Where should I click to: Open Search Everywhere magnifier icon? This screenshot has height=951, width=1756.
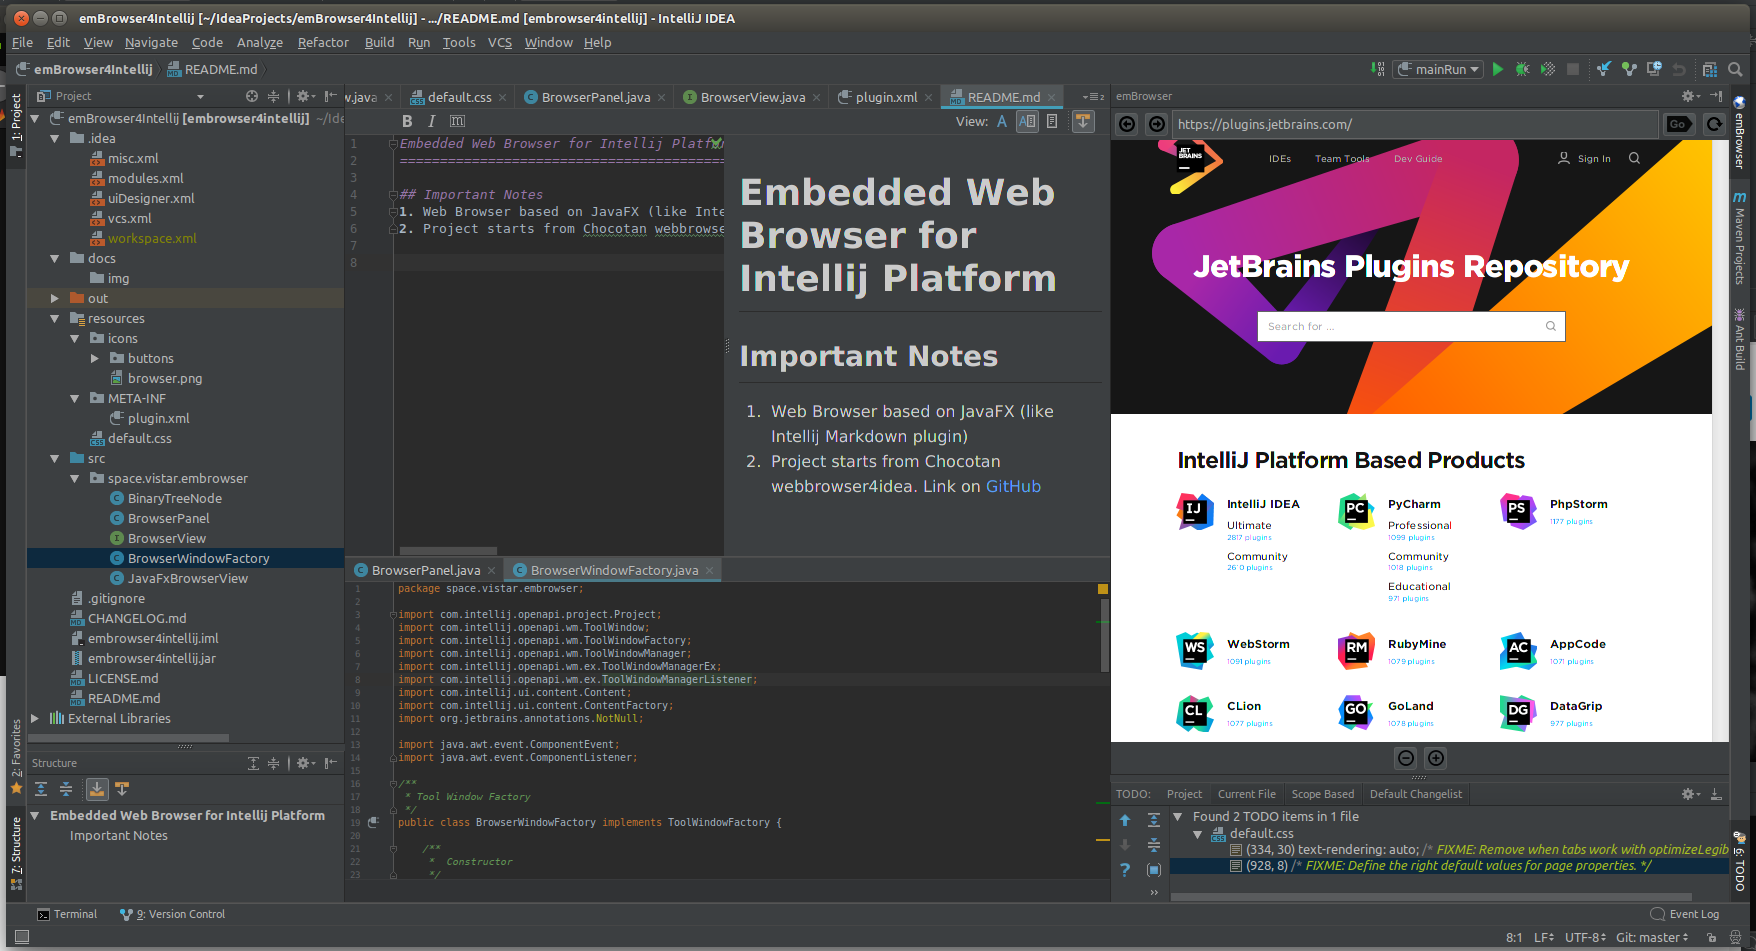(x=1735, y=69)
